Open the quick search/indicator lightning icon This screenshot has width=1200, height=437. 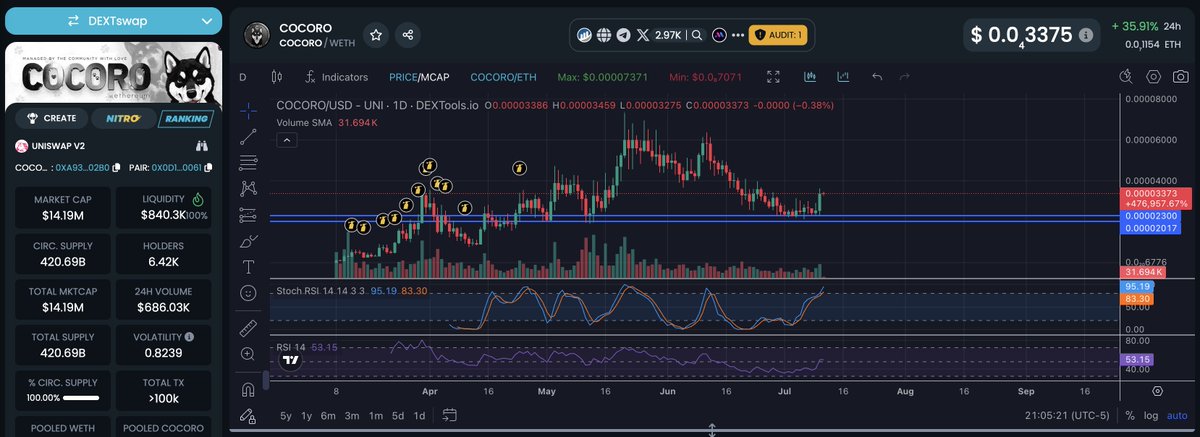click(x=1125, y=77)
